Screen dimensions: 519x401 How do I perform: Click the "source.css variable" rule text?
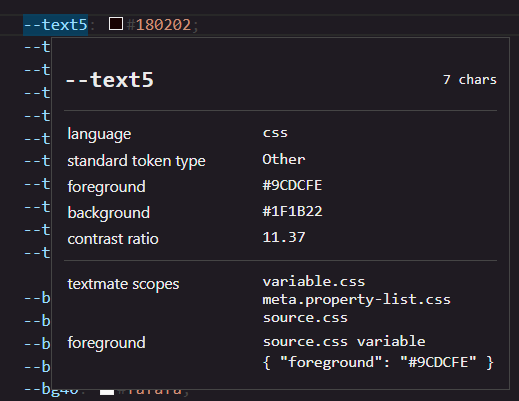(x=344, y=342)
